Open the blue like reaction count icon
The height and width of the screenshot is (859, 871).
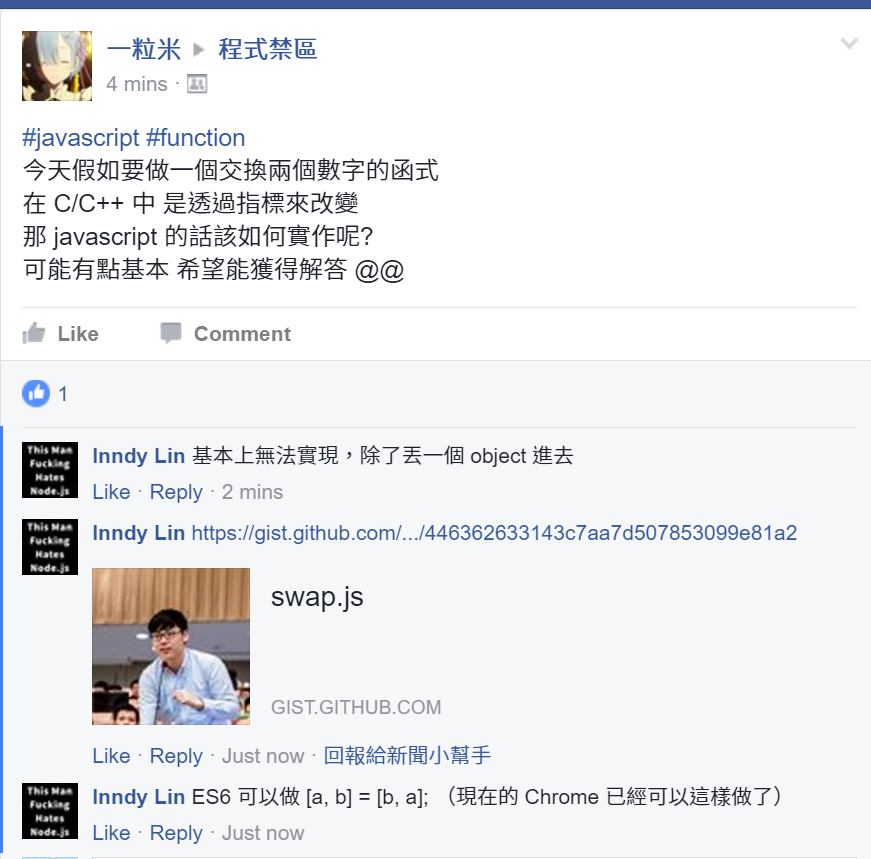(36, 393)
